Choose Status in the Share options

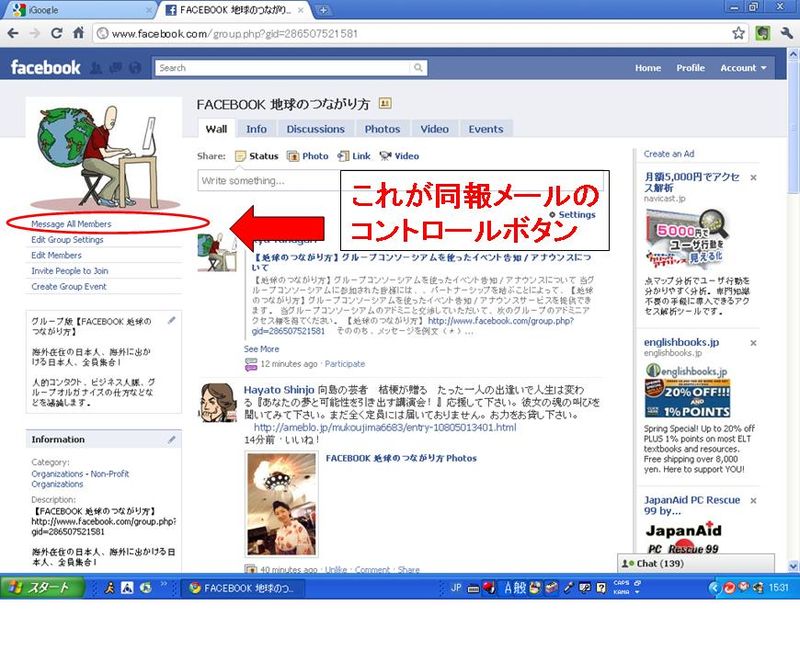(x=257, y=156)
